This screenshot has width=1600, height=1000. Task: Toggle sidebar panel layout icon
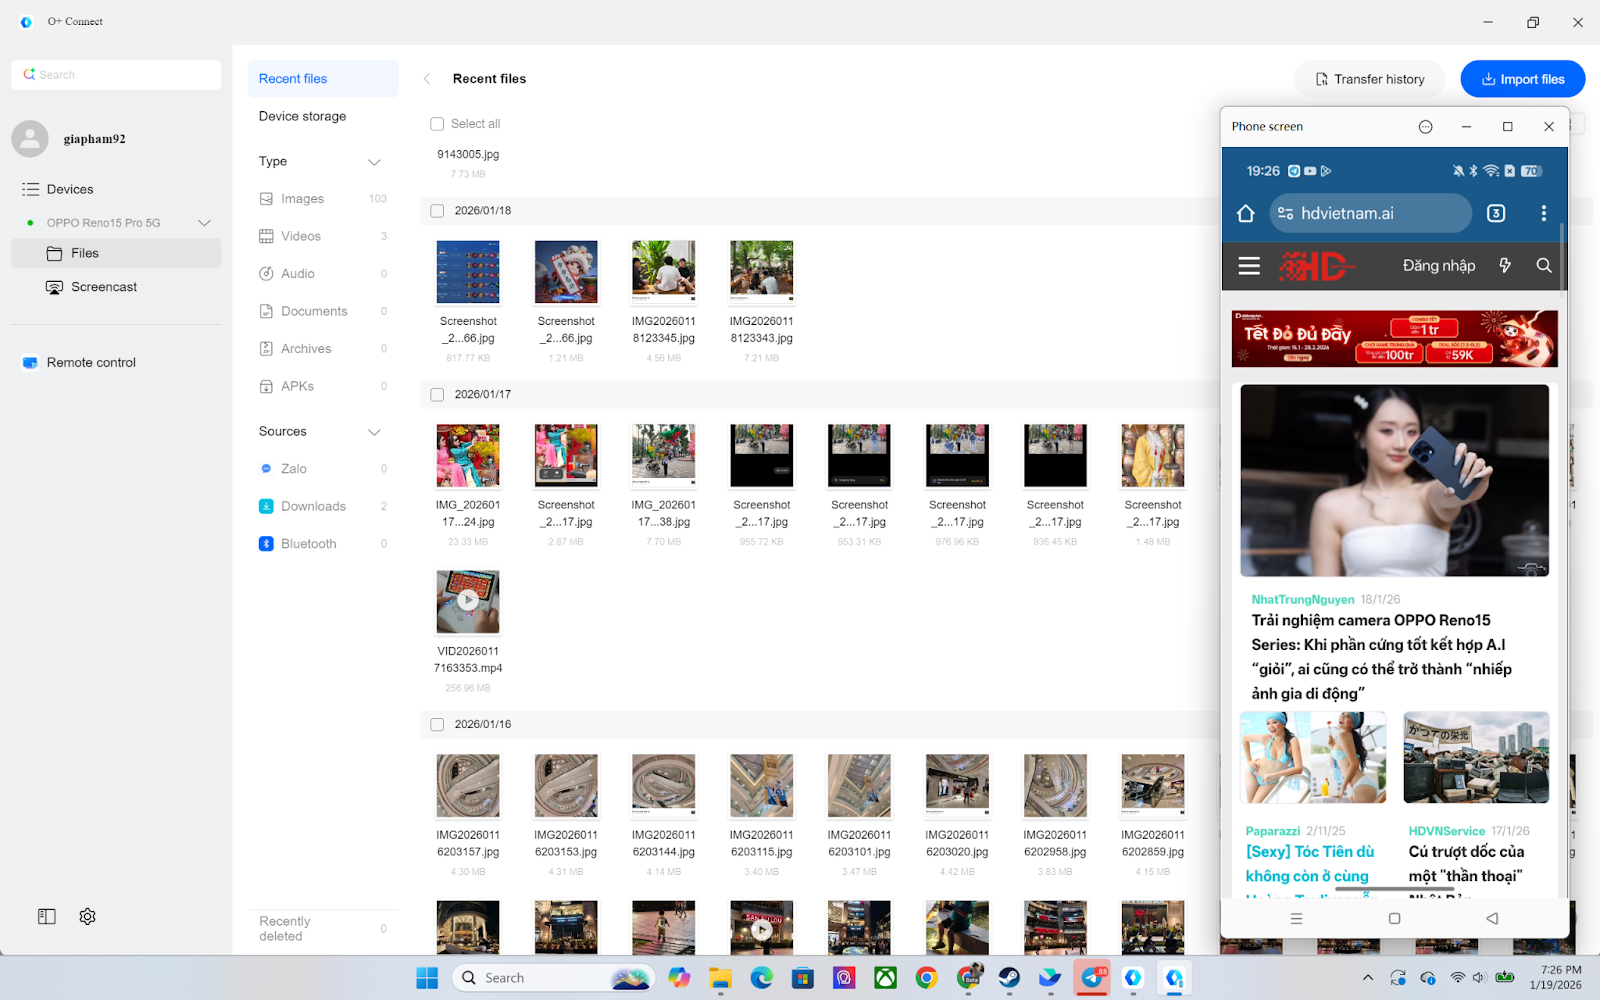[47, 916]
